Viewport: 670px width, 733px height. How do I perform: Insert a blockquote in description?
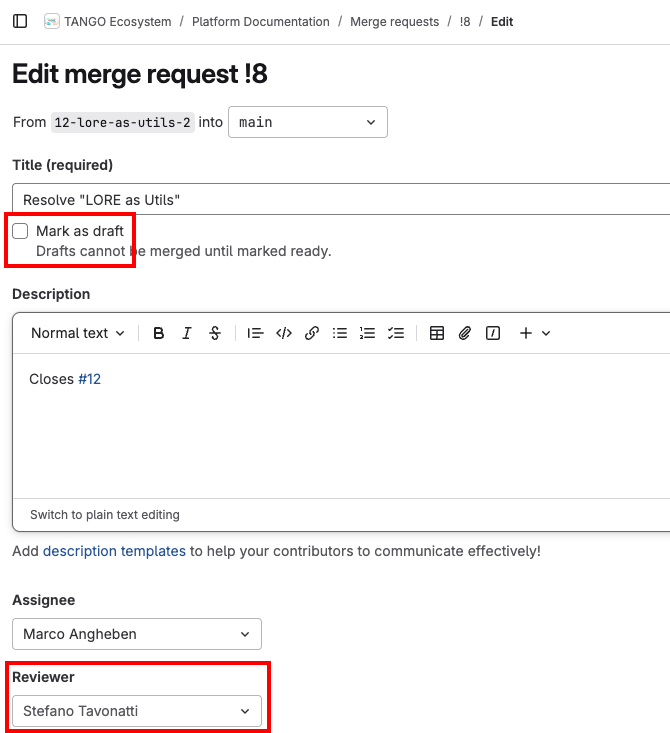(x=255, y=333)
